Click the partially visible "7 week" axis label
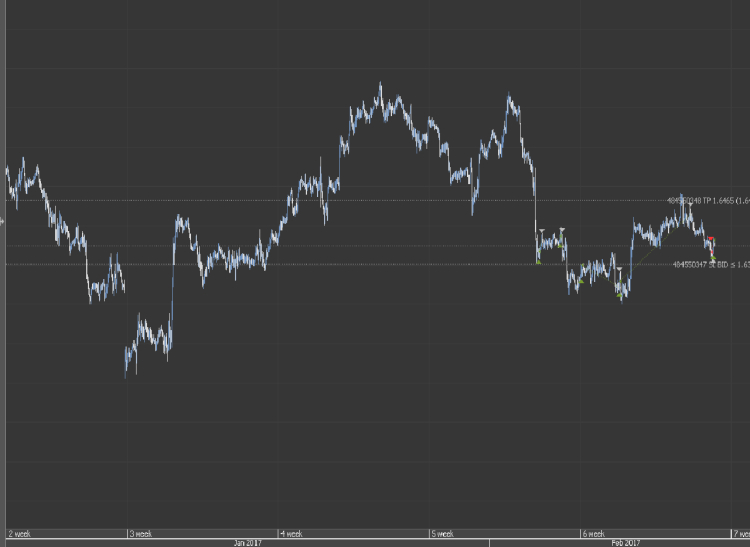Viewport: 750px width, 547px height. pyautogui.click(x=742, y=534)
